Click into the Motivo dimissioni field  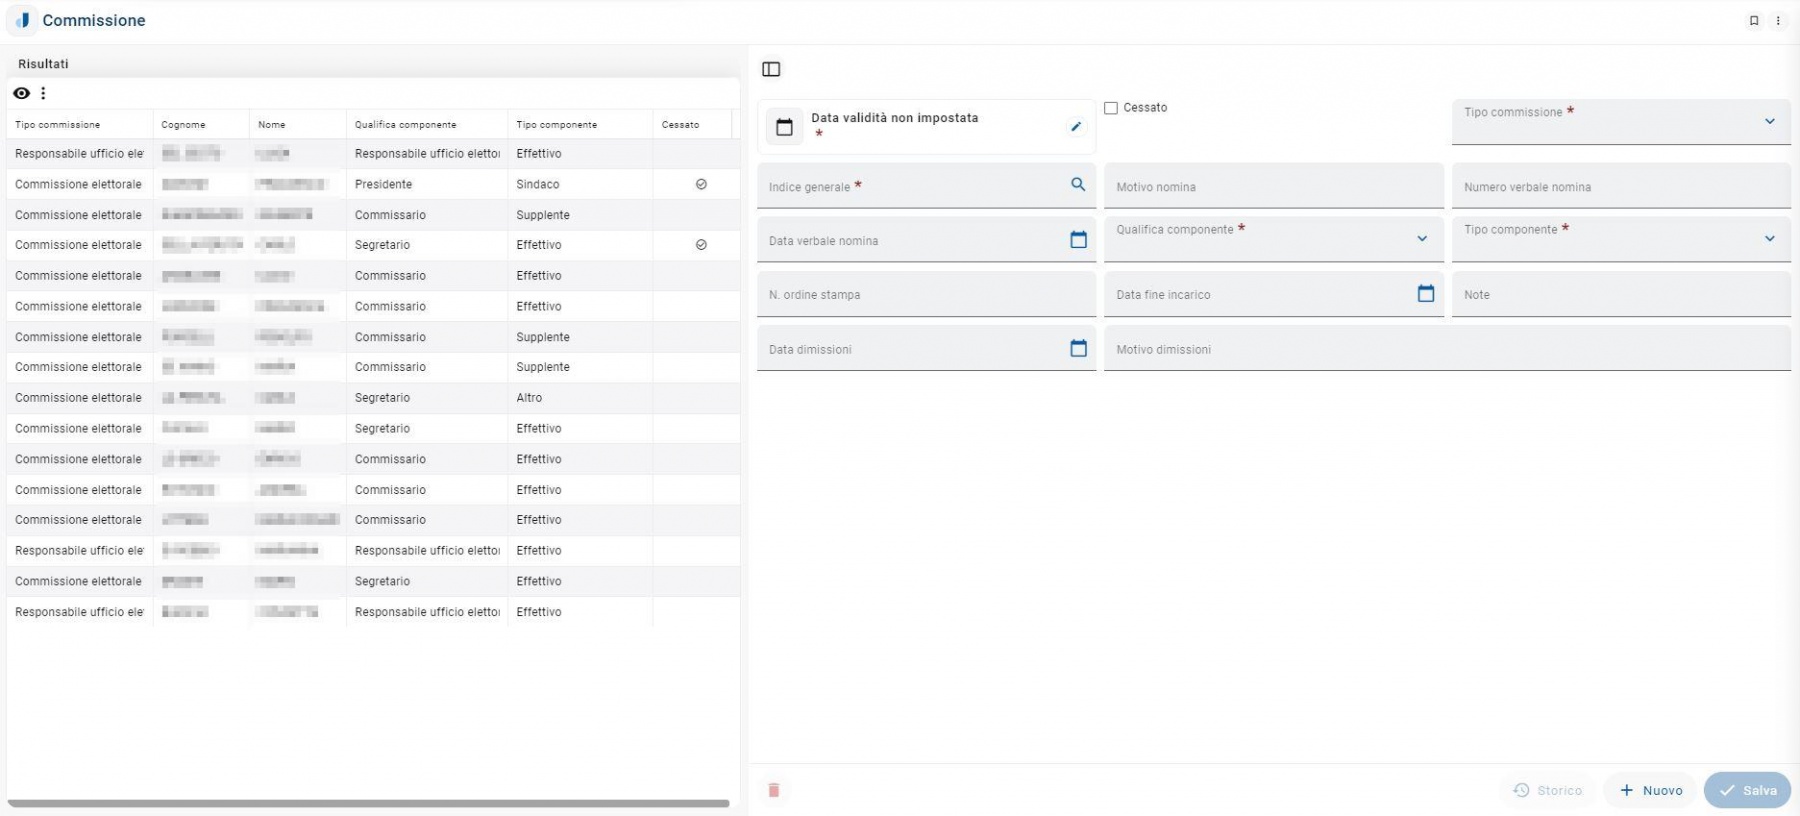click(1447, 349)
